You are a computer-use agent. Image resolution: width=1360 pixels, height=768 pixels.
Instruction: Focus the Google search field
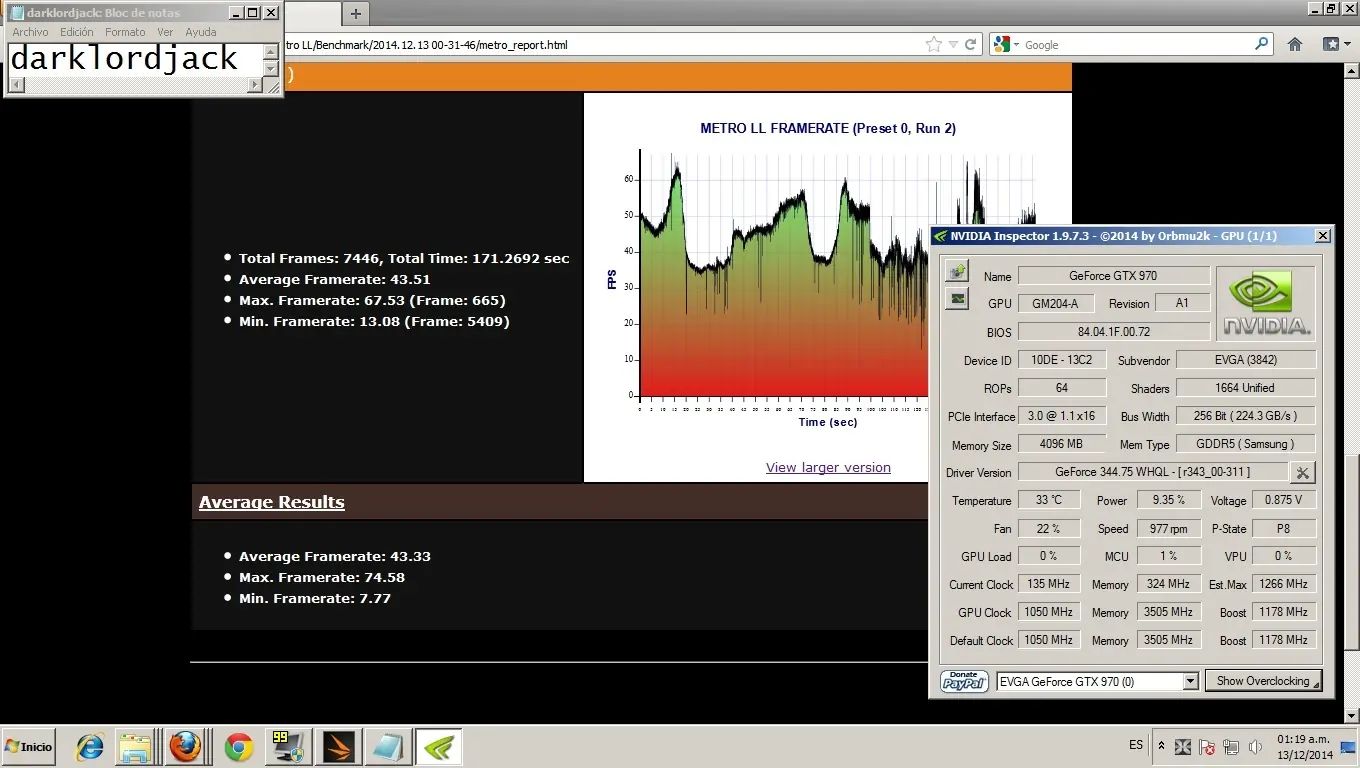[x=1138, y=44]
